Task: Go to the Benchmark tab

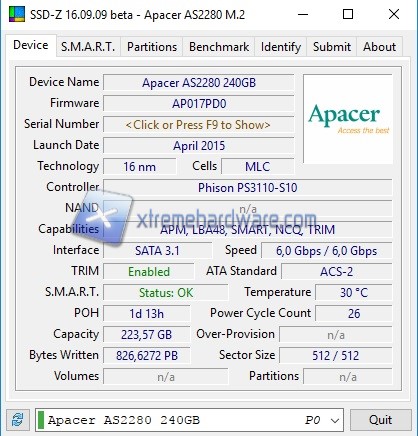Action: click(x=219, y=47)
